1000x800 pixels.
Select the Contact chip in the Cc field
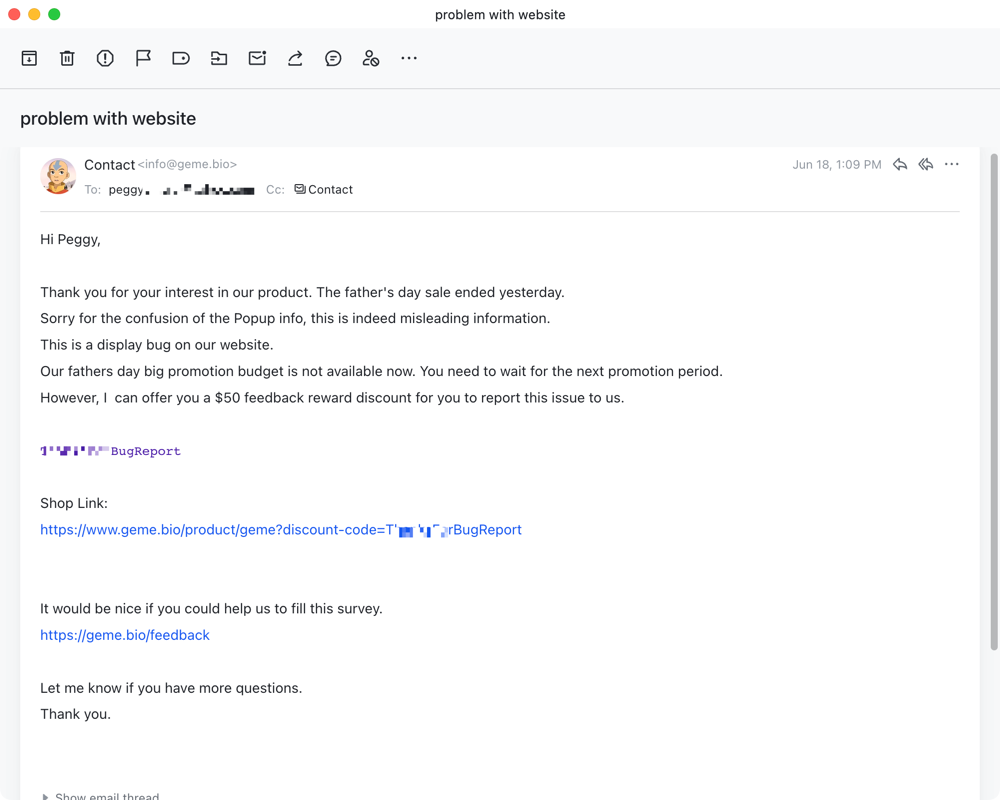coord(323,189)
